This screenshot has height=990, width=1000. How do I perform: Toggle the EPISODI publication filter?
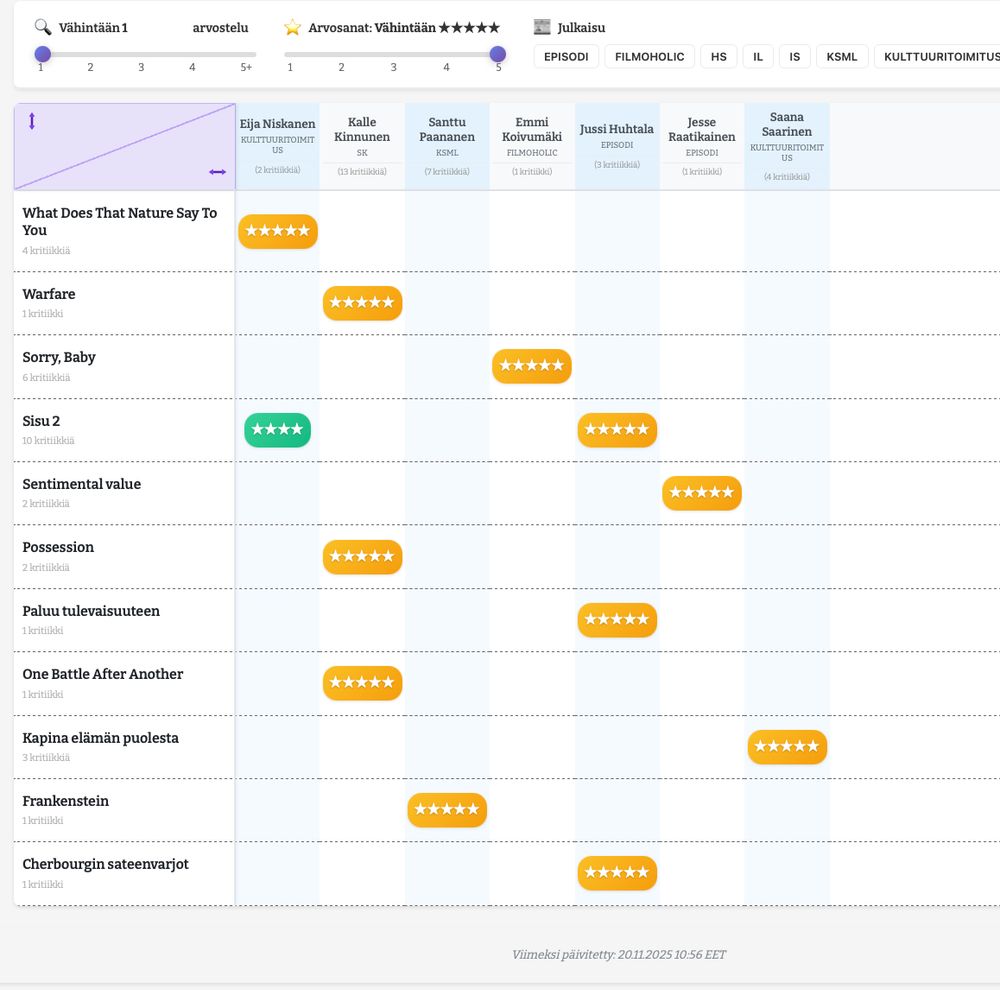pyautogui.click(x=566, y=57)
